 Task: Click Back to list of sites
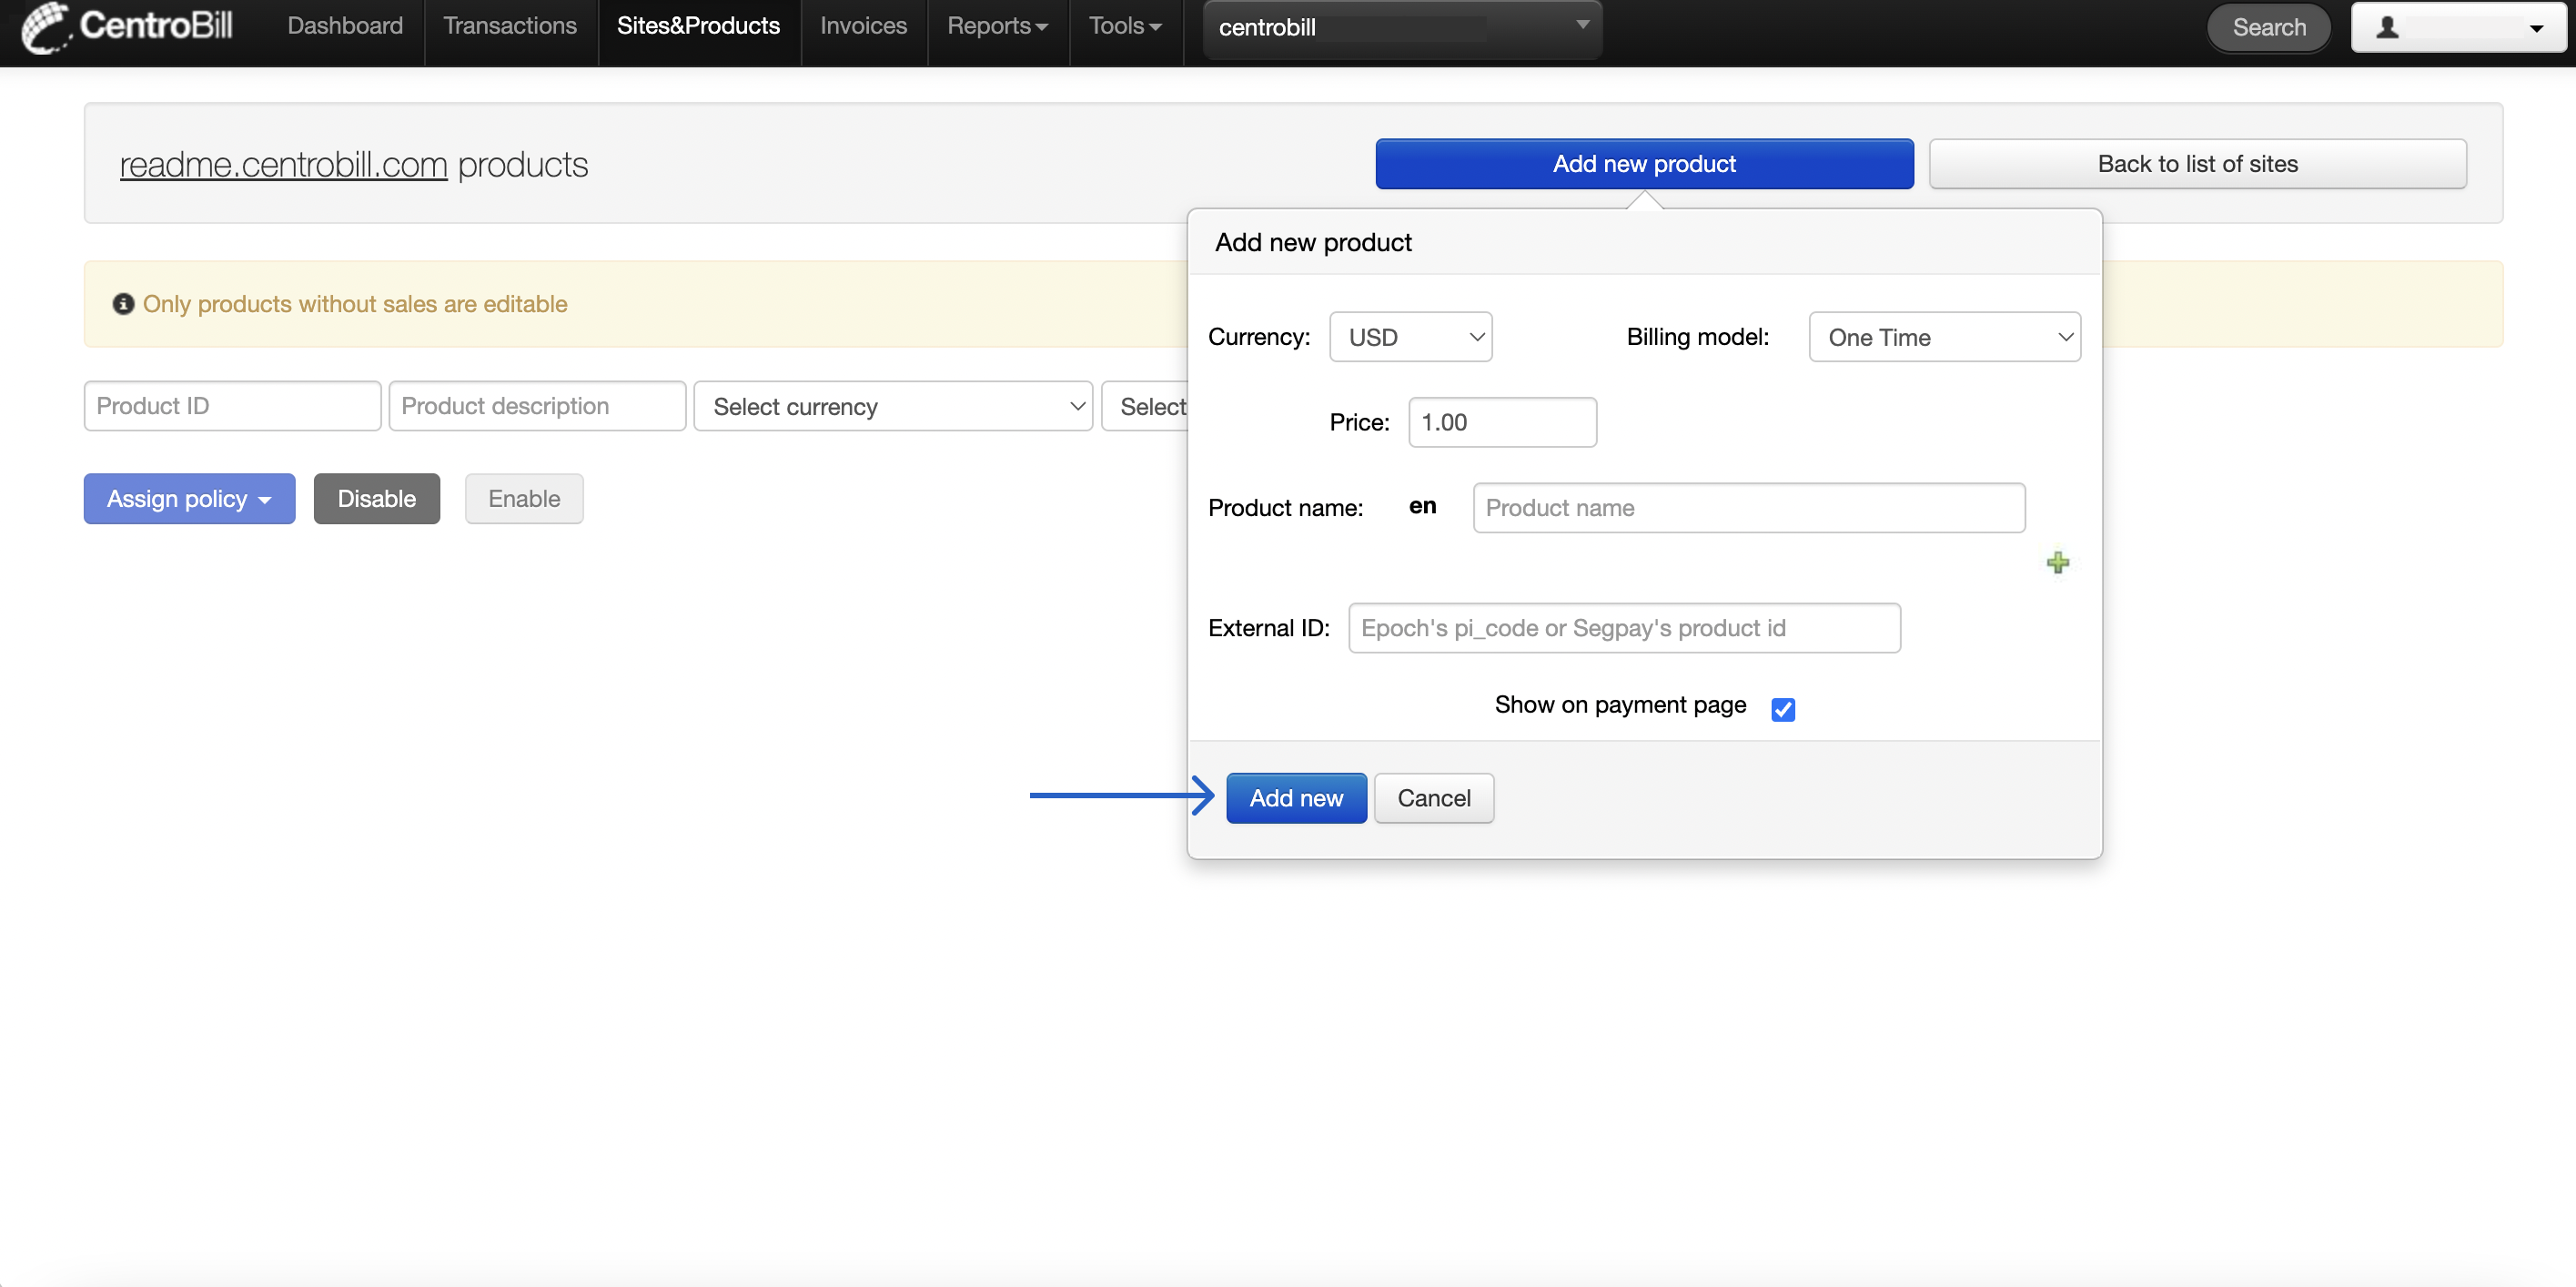(2198, 164)
